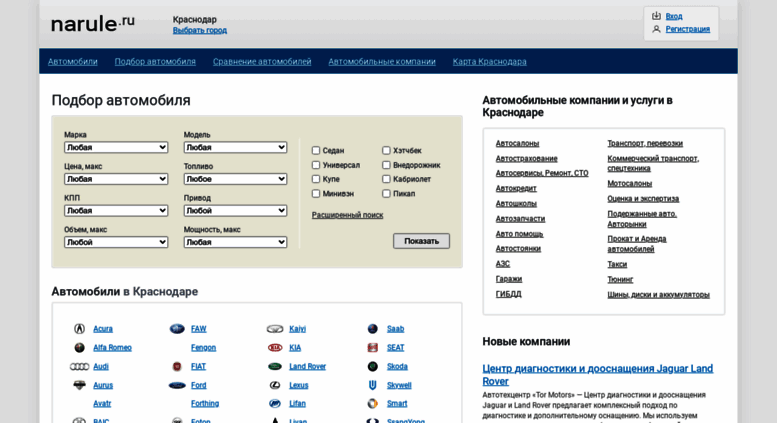
Task: Open the Модель dropdown
Action: click(x=235, y=147)
